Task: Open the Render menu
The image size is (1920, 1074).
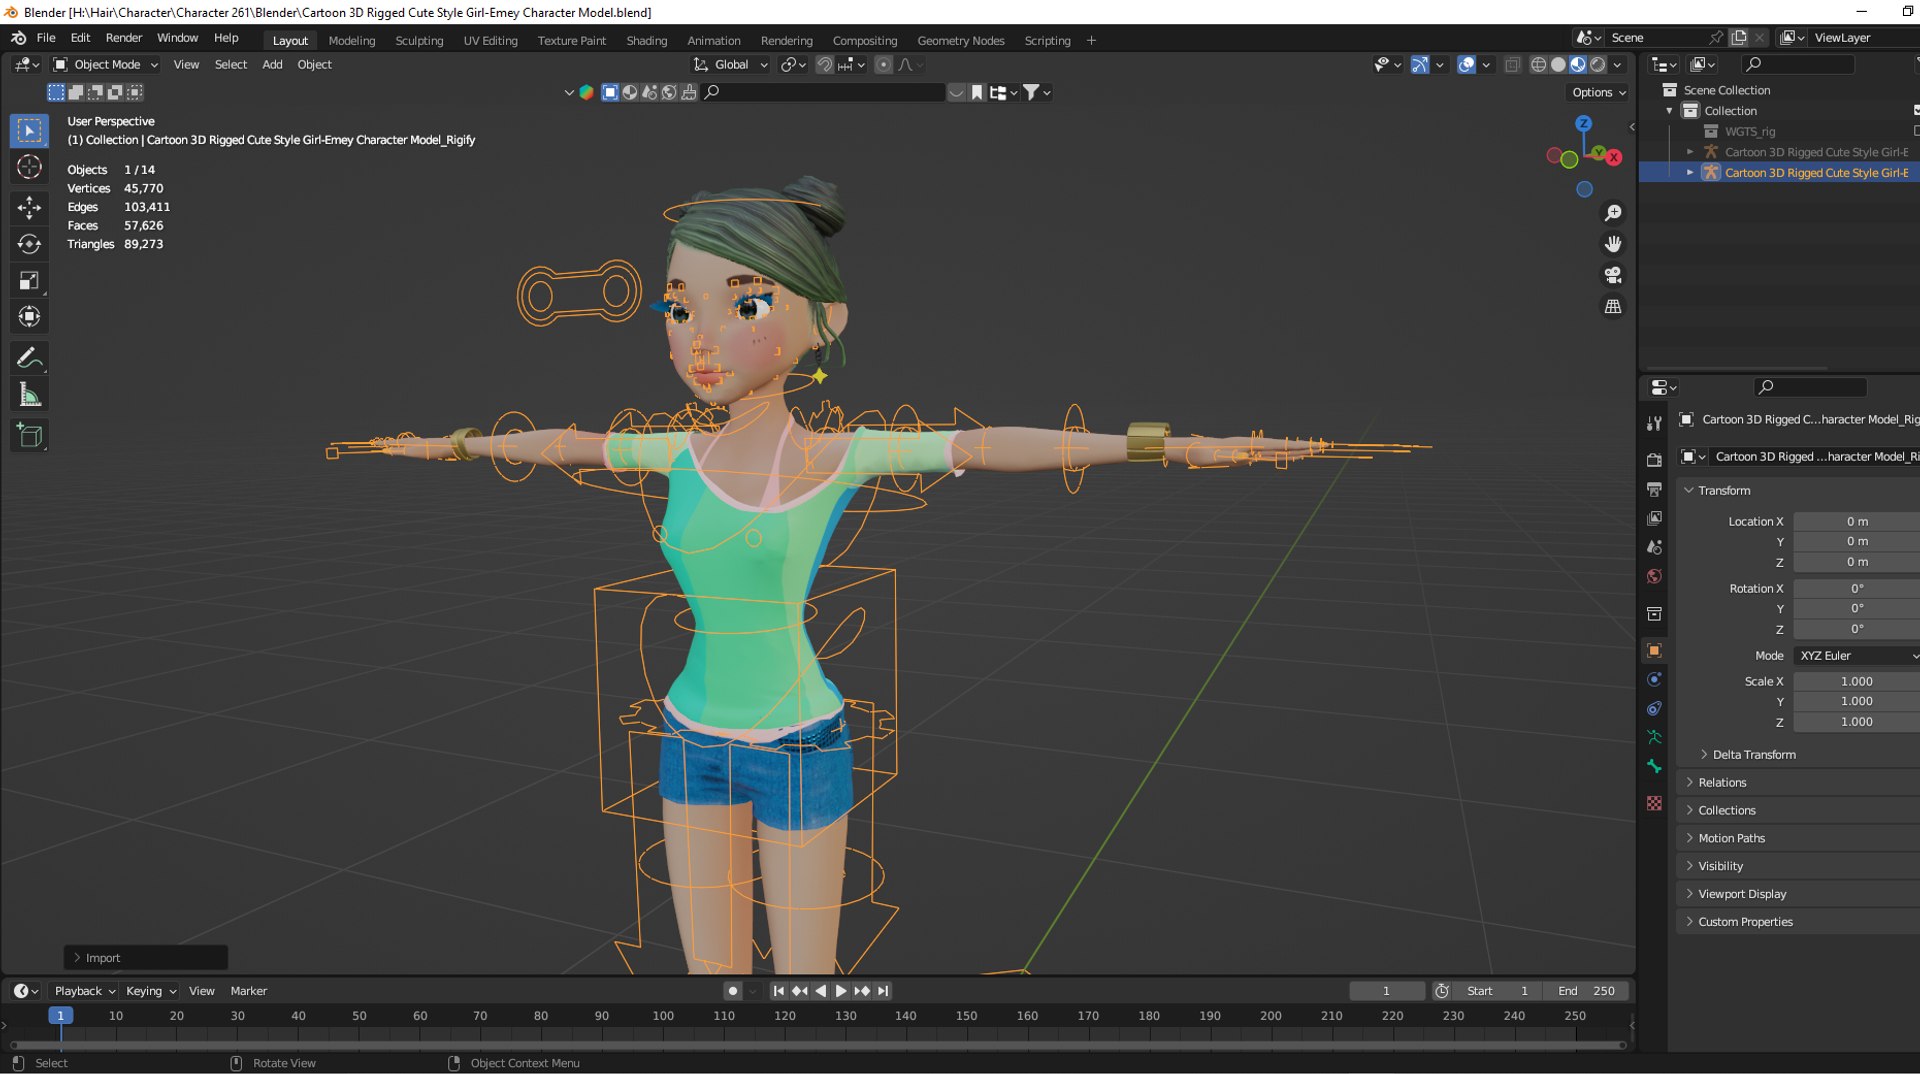Action: tap(124, 38)
